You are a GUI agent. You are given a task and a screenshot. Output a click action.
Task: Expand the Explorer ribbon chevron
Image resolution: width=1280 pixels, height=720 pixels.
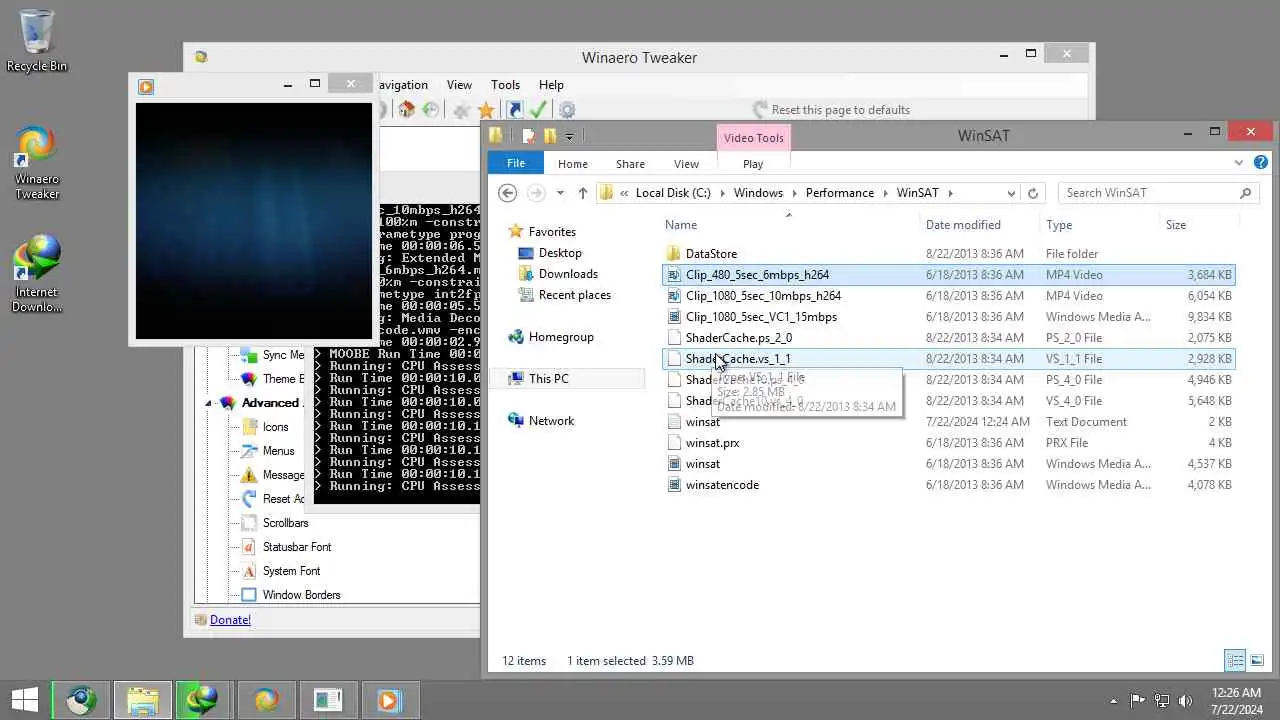(x=1240, y=163)
